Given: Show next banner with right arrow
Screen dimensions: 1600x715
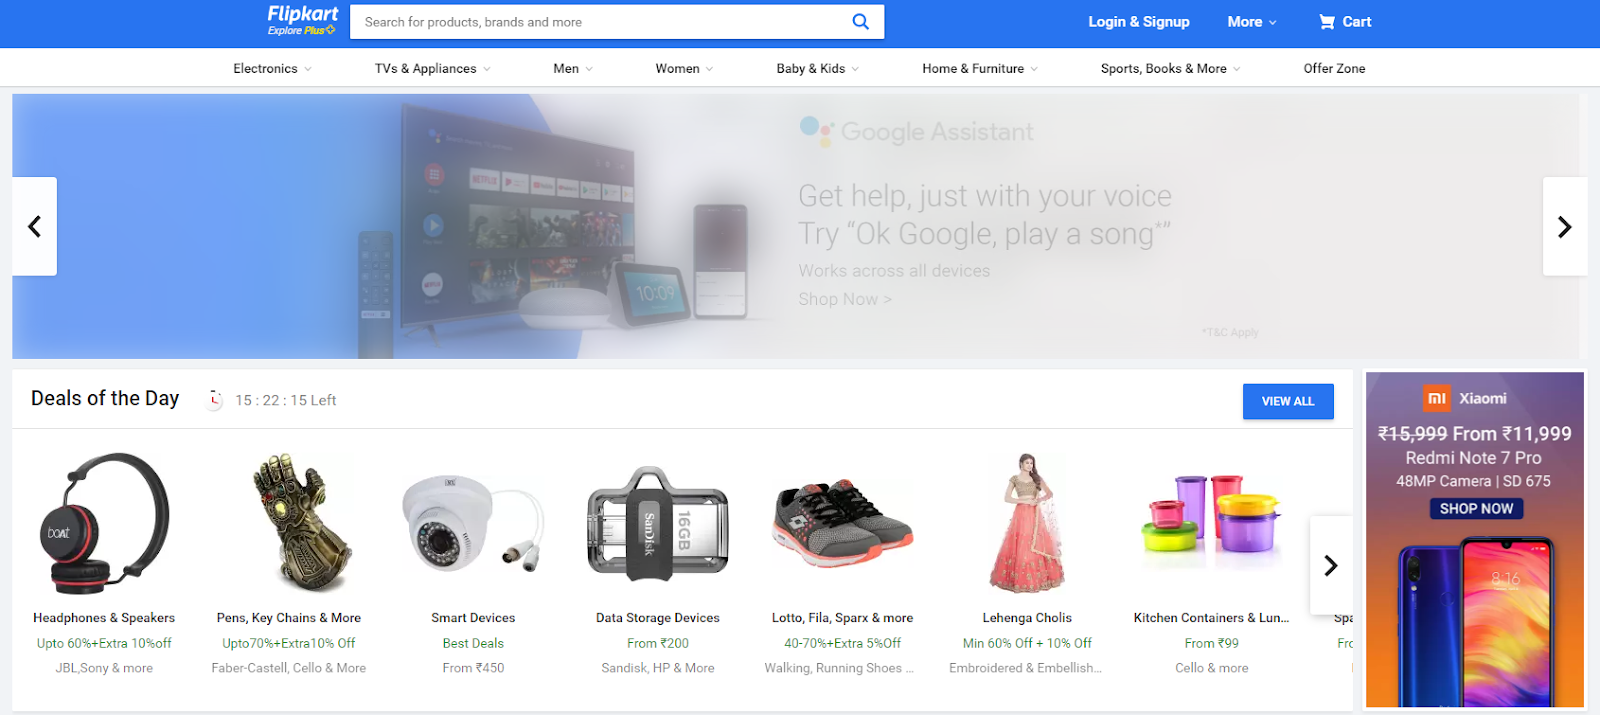Looking at the screenshot, I should coord(1565,226).
